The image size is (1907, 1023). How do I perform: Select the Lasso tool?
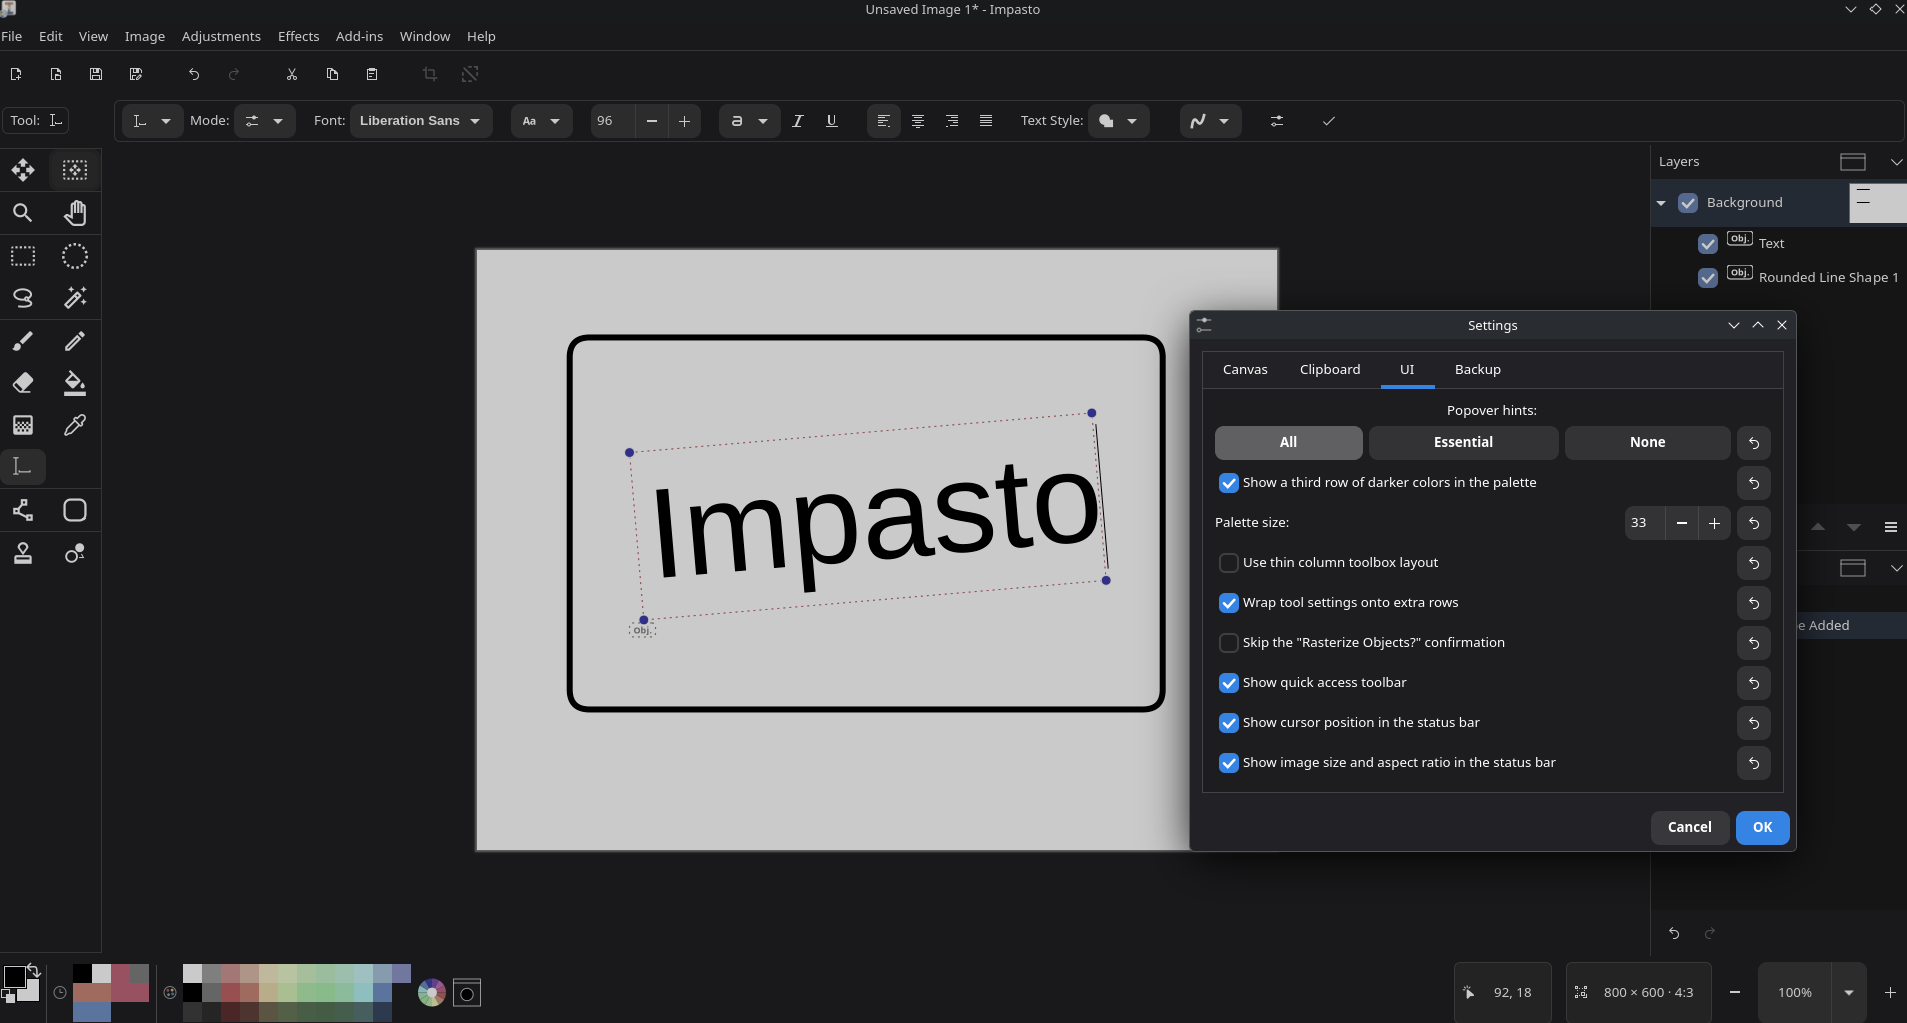click(x=23, y=298)
